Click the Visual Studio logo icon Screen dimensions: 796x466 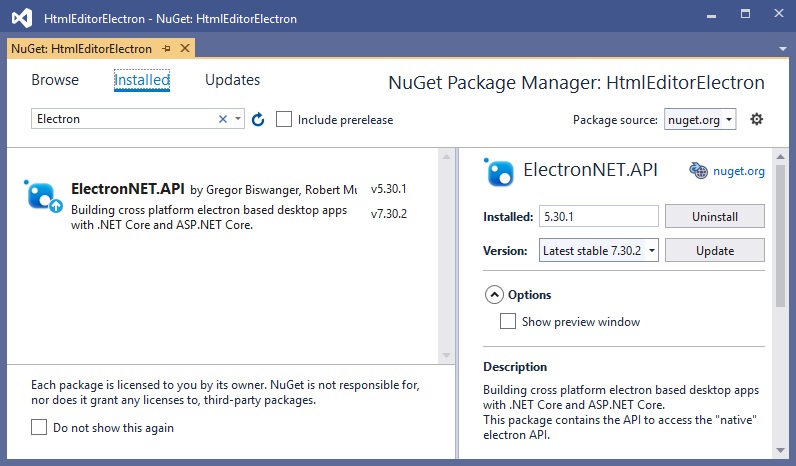coord(22,18)
